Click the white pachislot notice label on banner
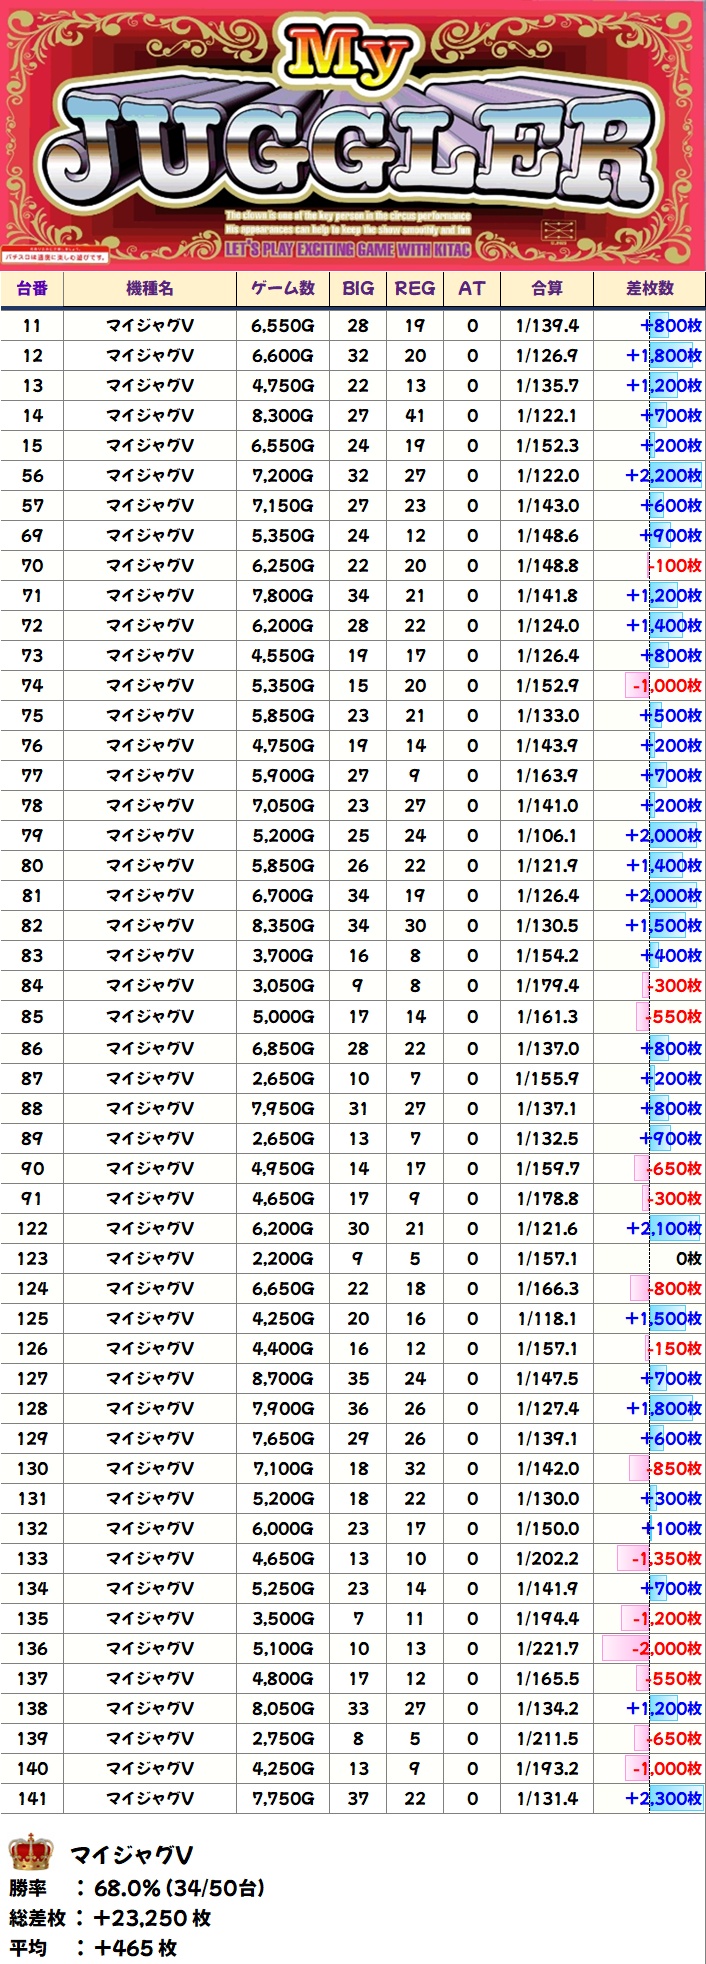This screenshot has height=1964, width=706. 55,257
